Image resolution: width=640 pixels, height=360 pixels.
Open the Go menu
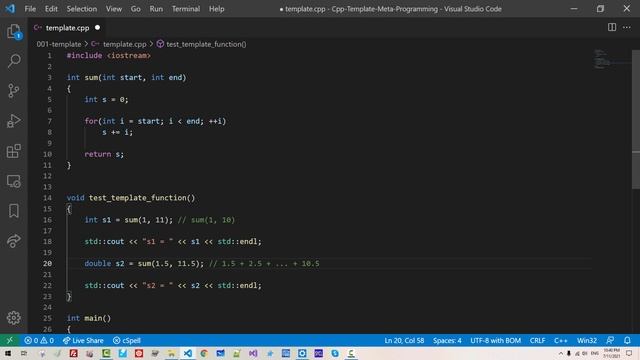(136, 9)
